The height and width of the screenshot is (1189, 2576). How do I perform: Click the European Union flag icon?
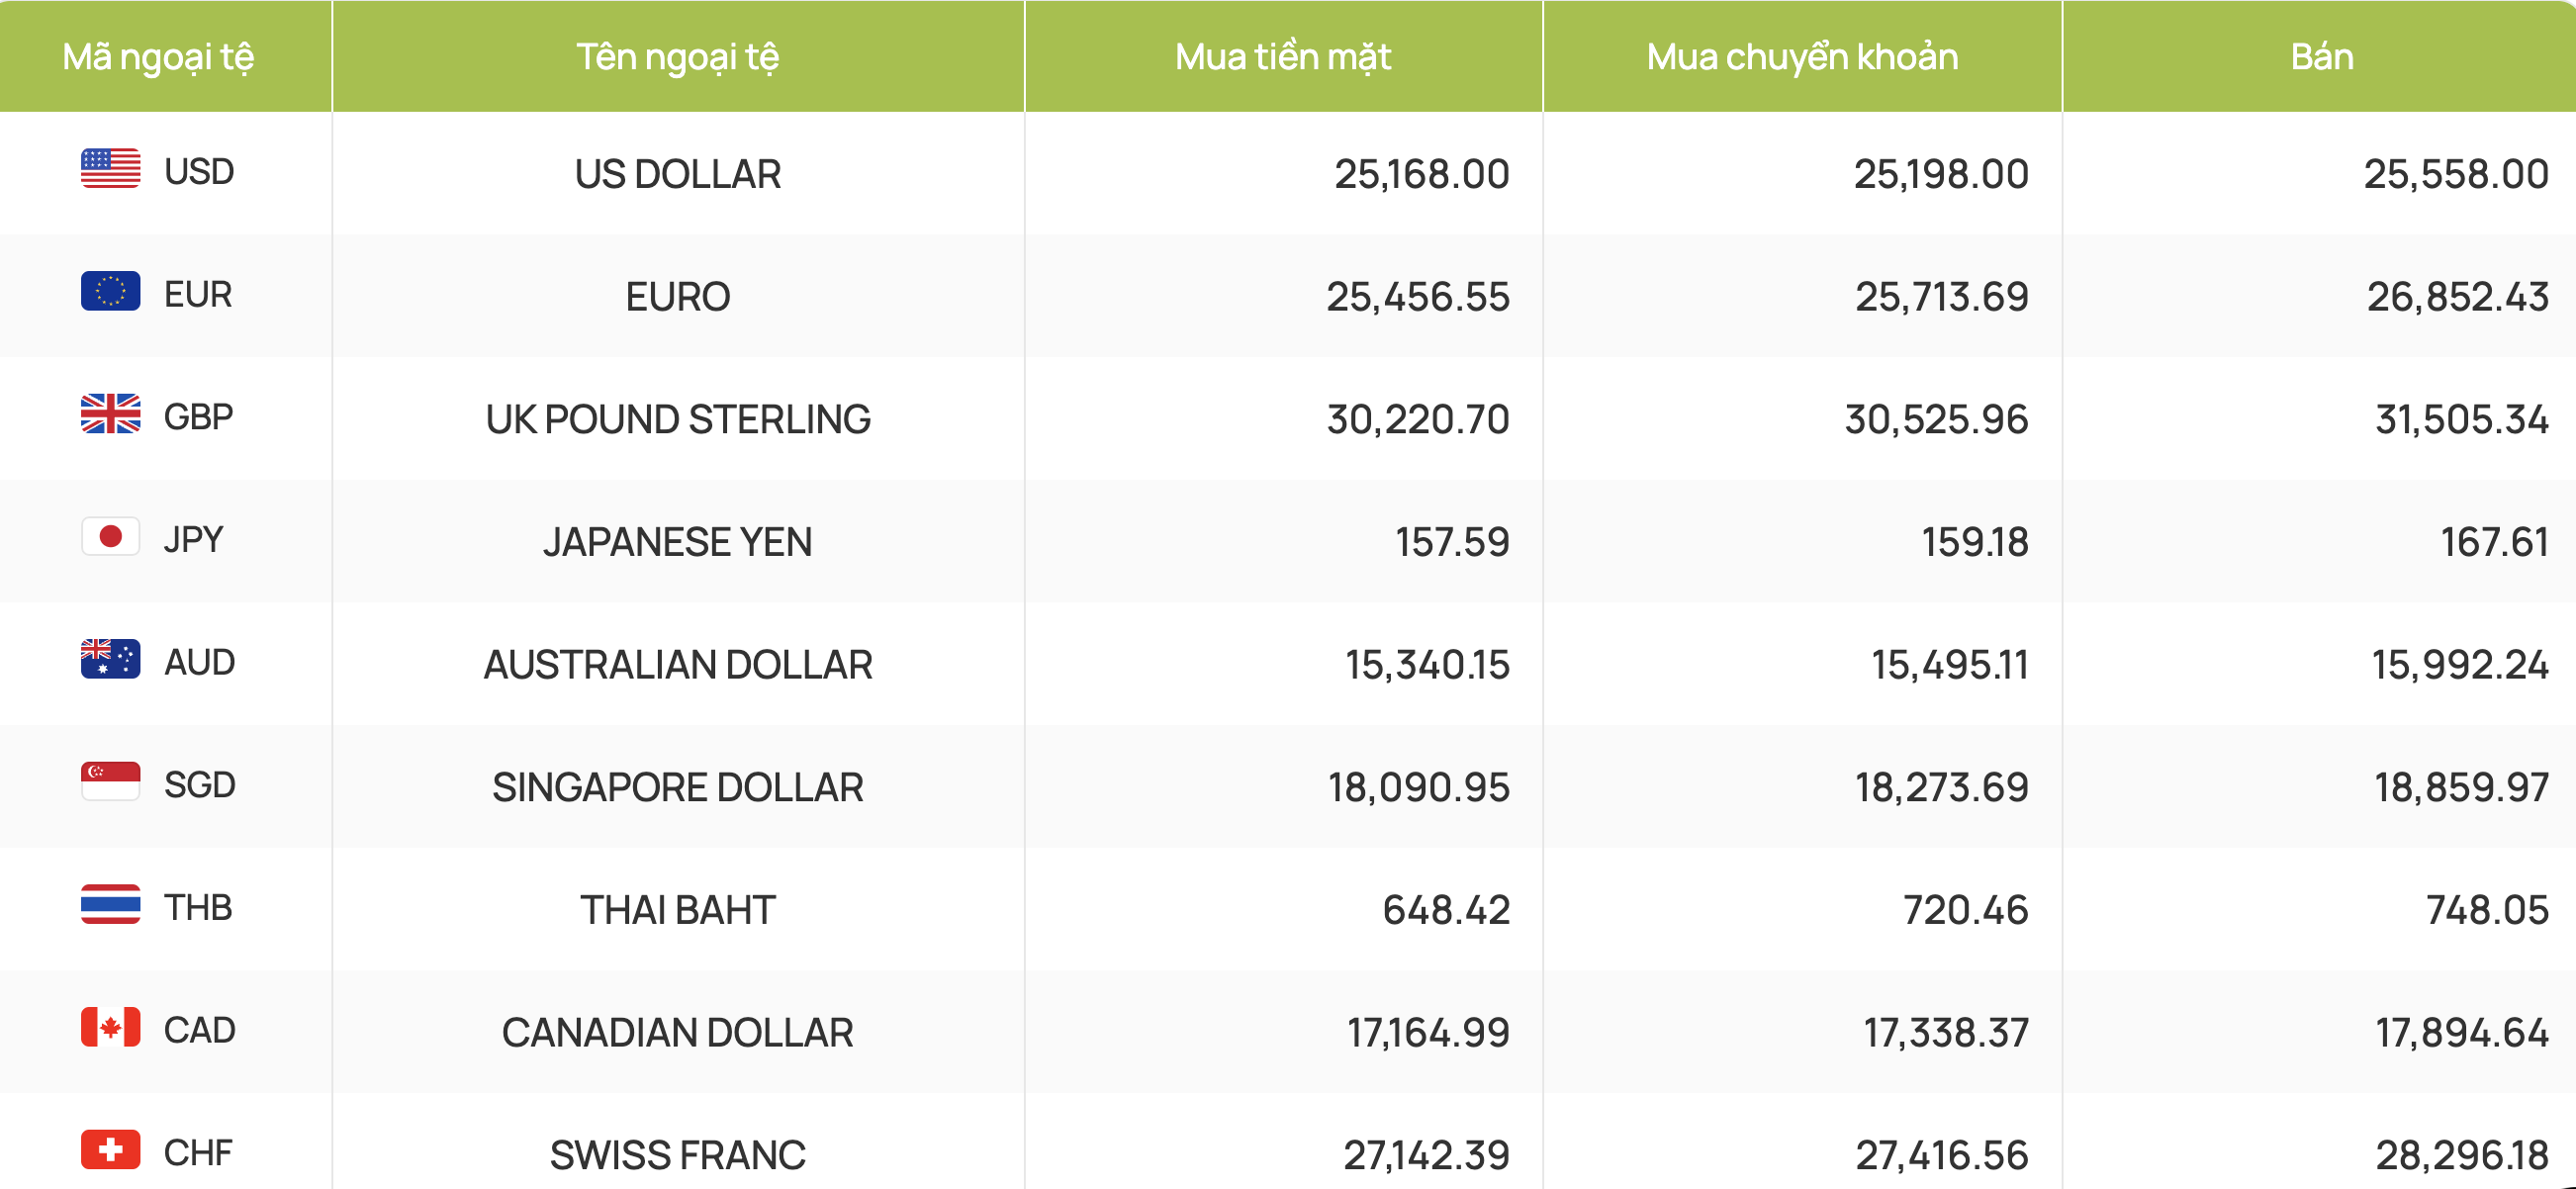[110, 291]
